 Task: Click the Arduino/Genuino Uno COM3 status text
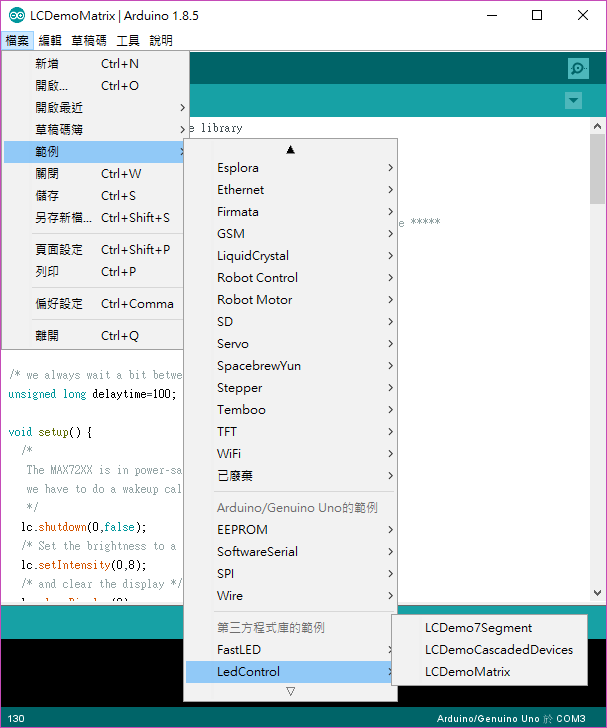pos(511,719)
